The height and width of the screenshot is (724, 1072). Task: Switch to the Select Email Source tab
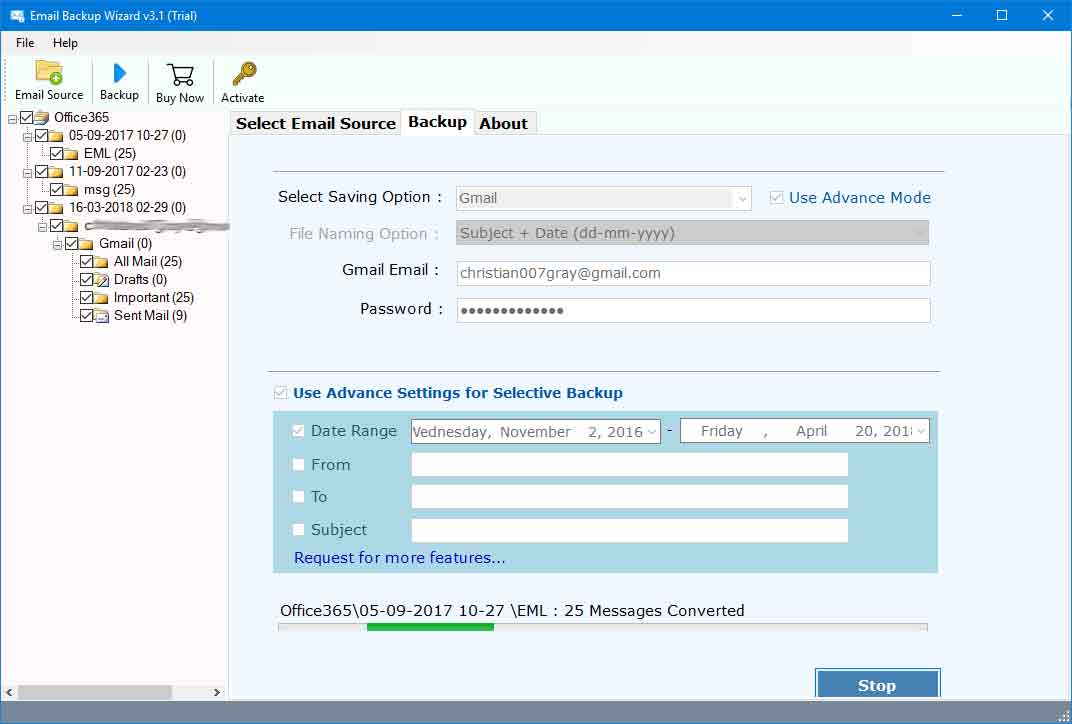(x=315, y=123)
